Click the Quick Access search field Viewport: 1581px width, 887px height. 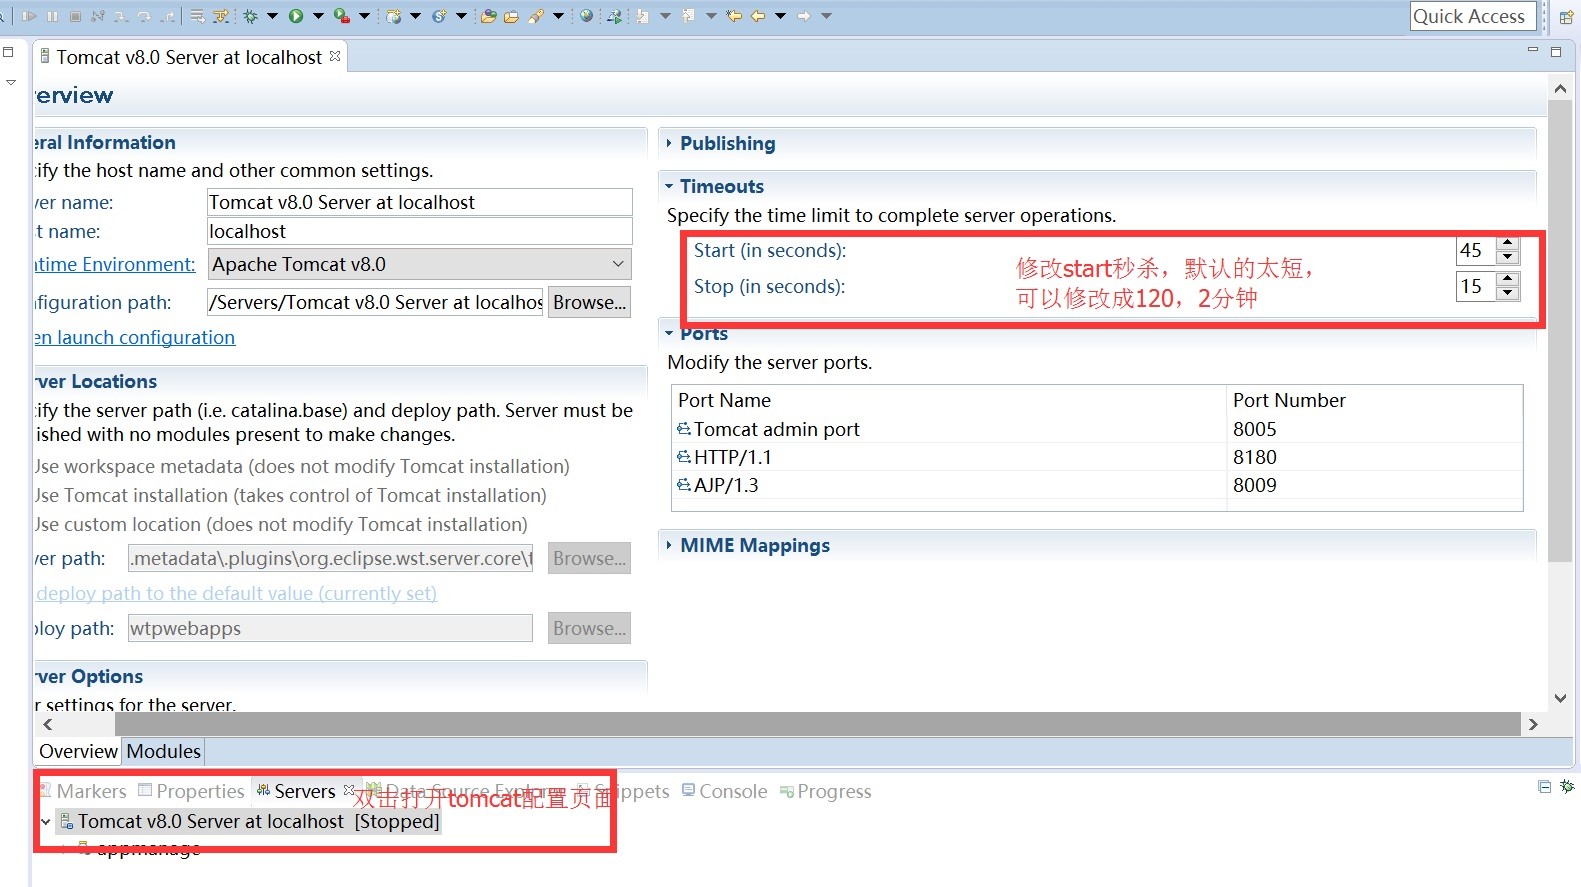1468,16
